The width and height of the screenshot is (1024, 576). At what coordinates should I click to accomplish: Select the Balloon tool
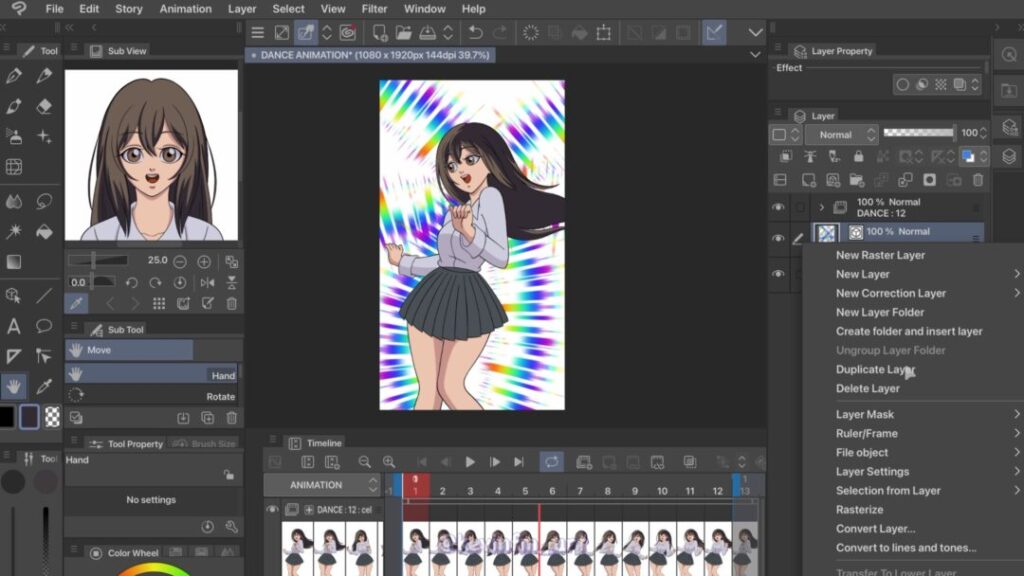pos(44,326)
